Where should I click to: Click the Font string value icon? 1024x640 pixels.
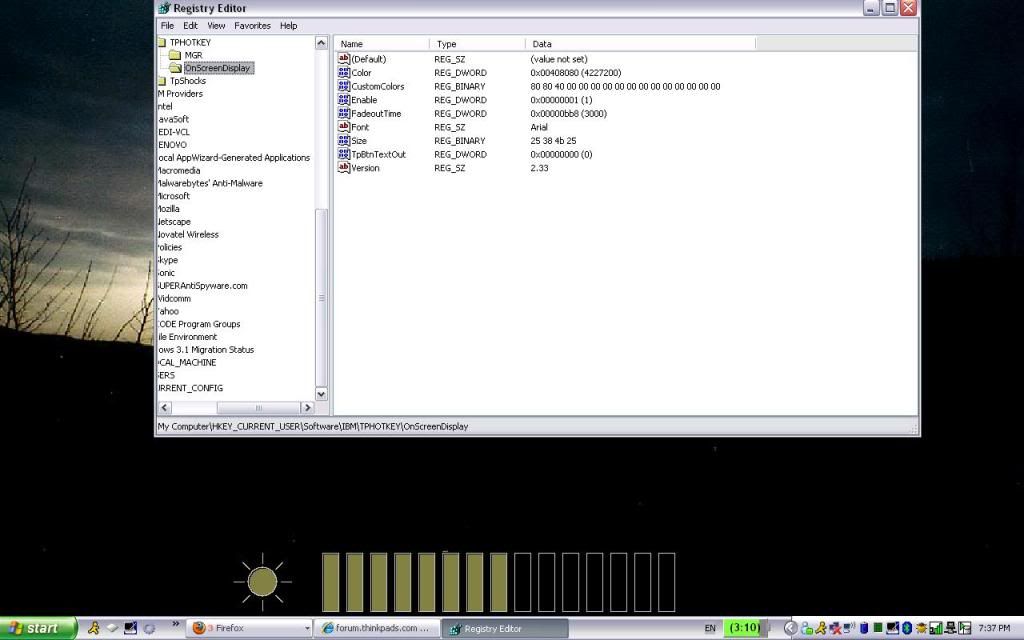pos(344,128)
